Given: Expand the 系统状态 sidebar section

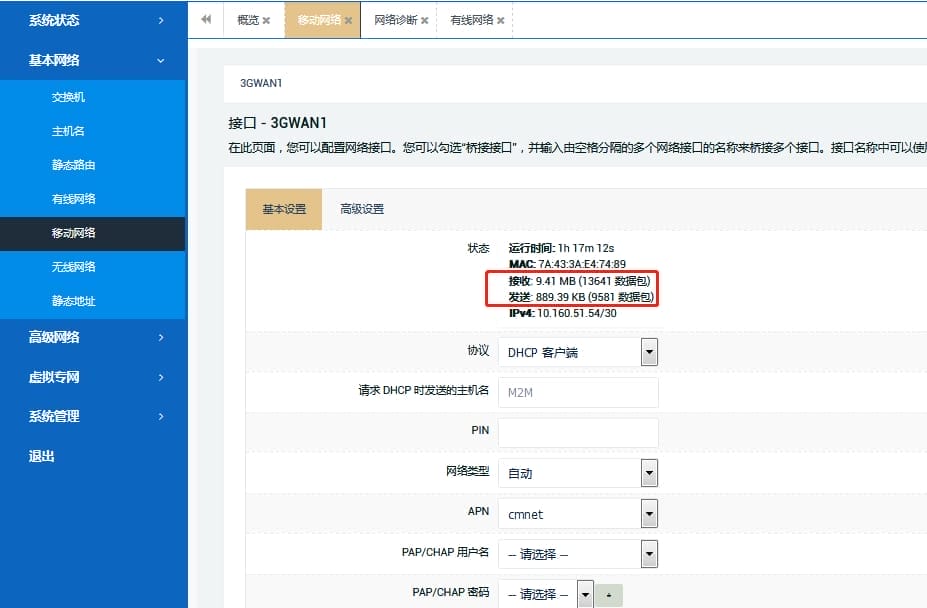Looking at the screenshot, I should 93,20.
